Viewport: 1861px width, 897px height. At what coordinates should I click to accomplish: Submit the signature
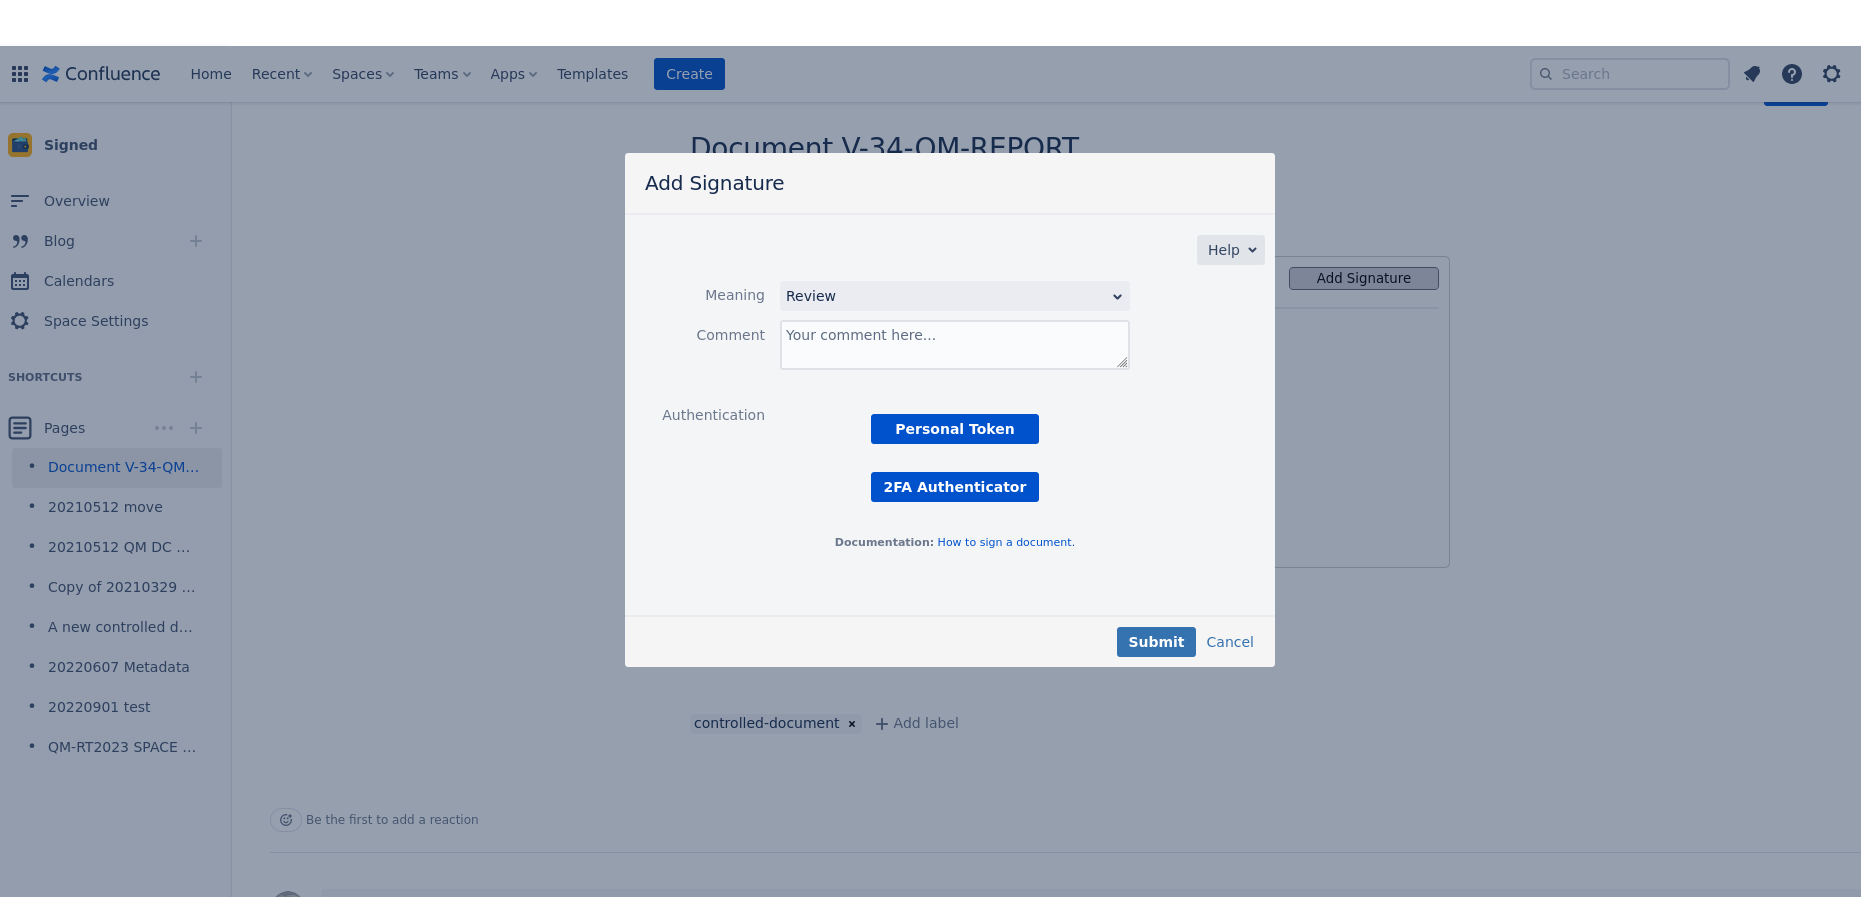[x=1156, y=642]
